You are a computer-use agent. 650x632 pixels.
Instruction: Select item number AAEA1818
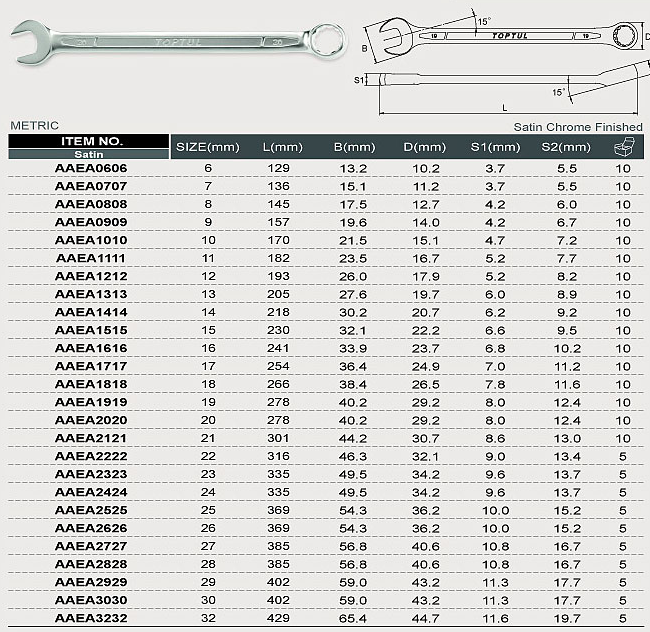point(91,384)
